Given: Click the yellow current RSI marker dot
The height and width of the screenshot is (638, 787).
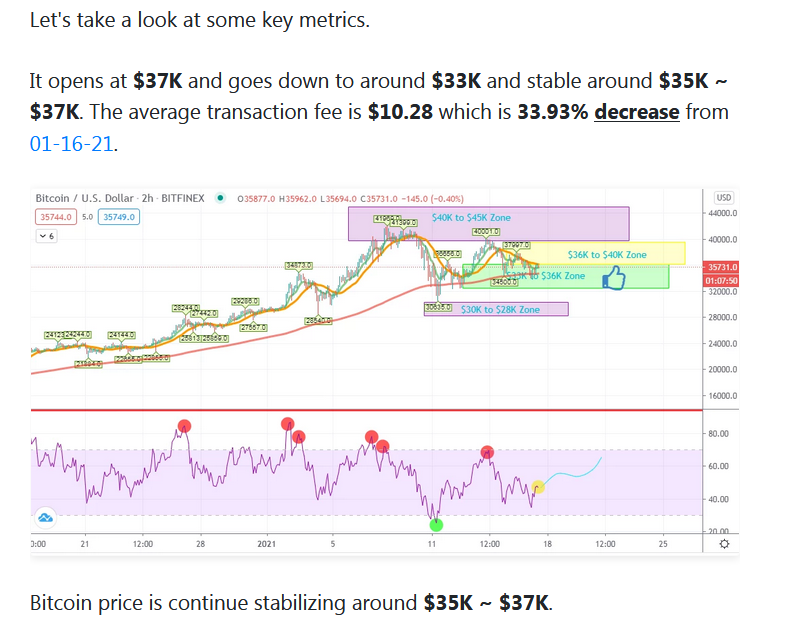Looking at the screenshot, I should pos(538,487).
